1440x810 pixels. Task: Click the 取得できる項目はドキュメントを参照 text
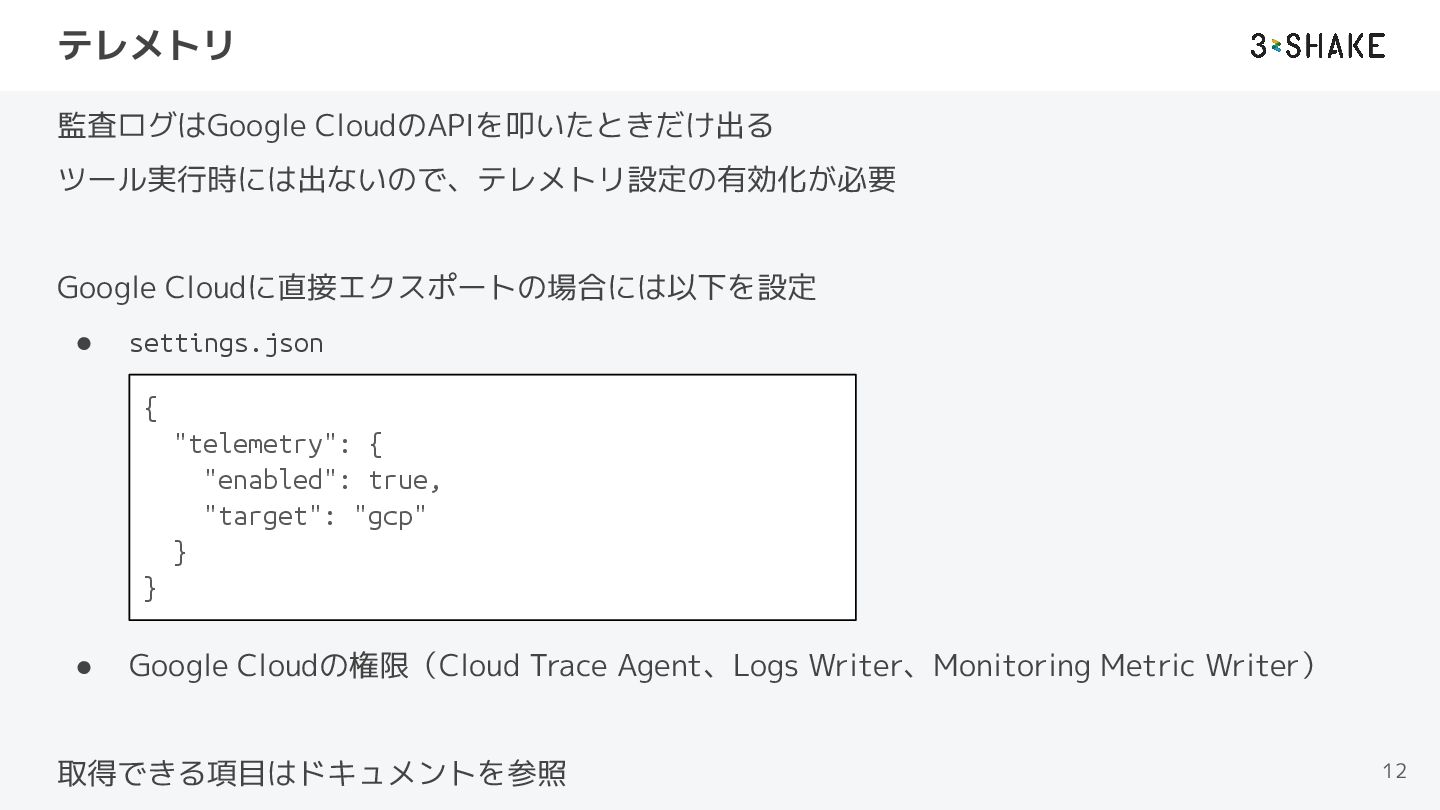(x=312, y=772)
